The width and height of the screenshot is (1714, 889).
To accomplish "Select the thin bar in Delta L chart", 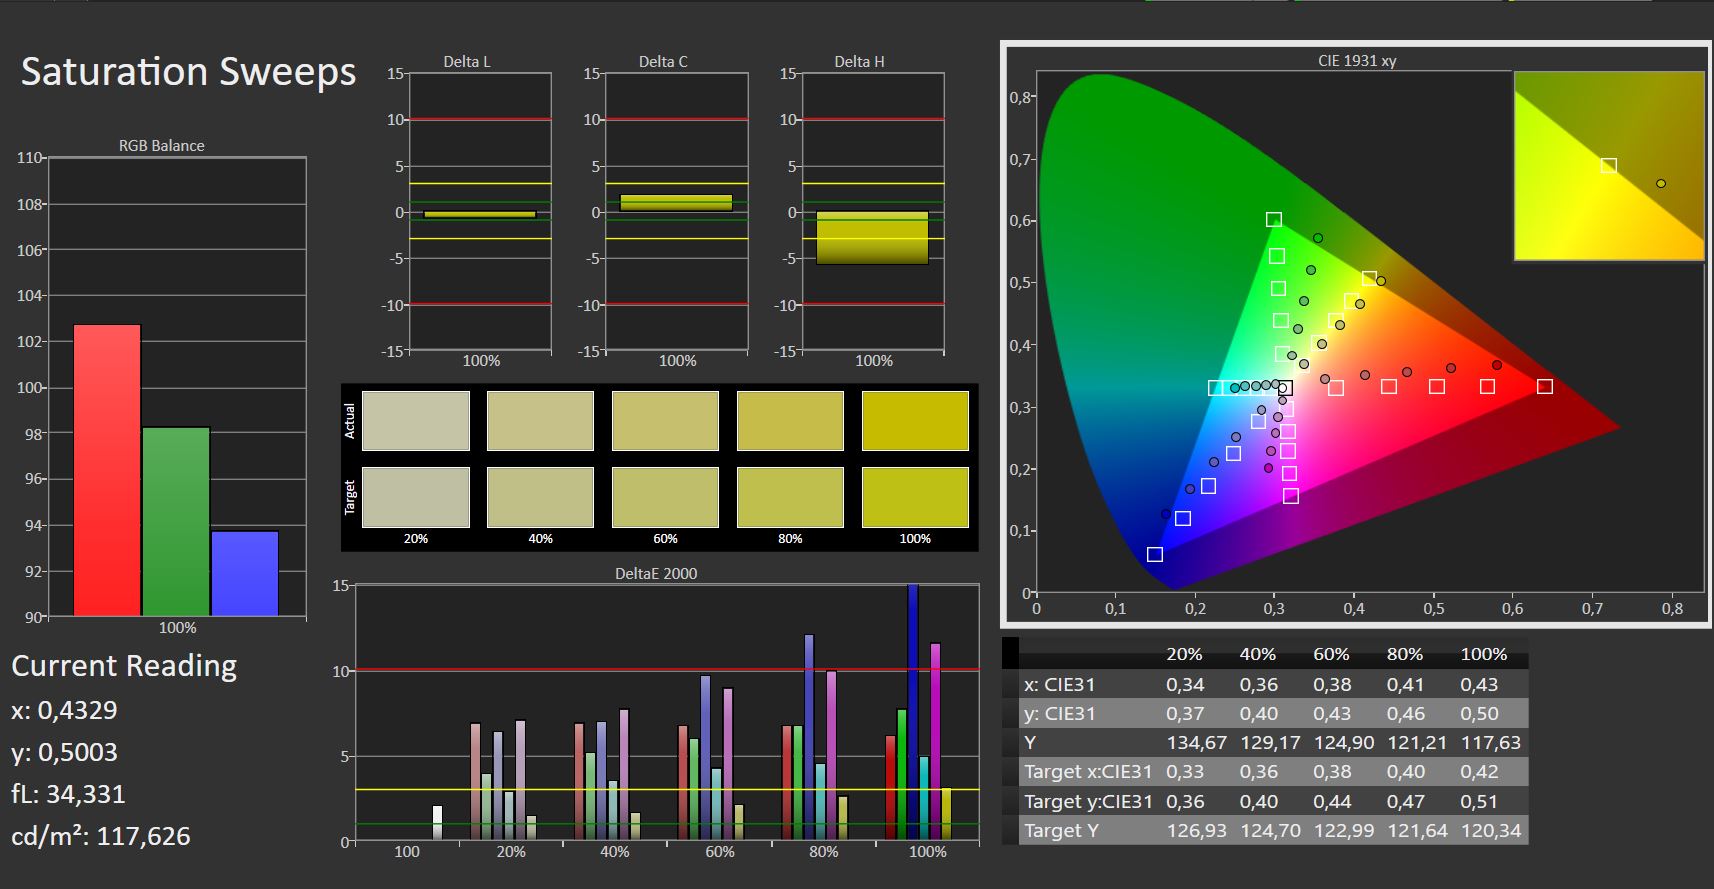I will tap(479, 214).
